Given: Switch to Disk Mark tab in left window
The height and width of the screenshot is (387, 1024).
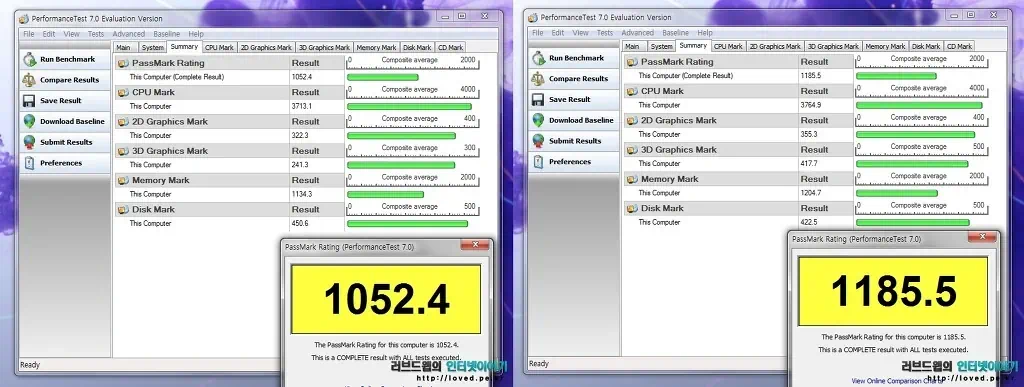Looking at the screenshot, I should [417, 48].
